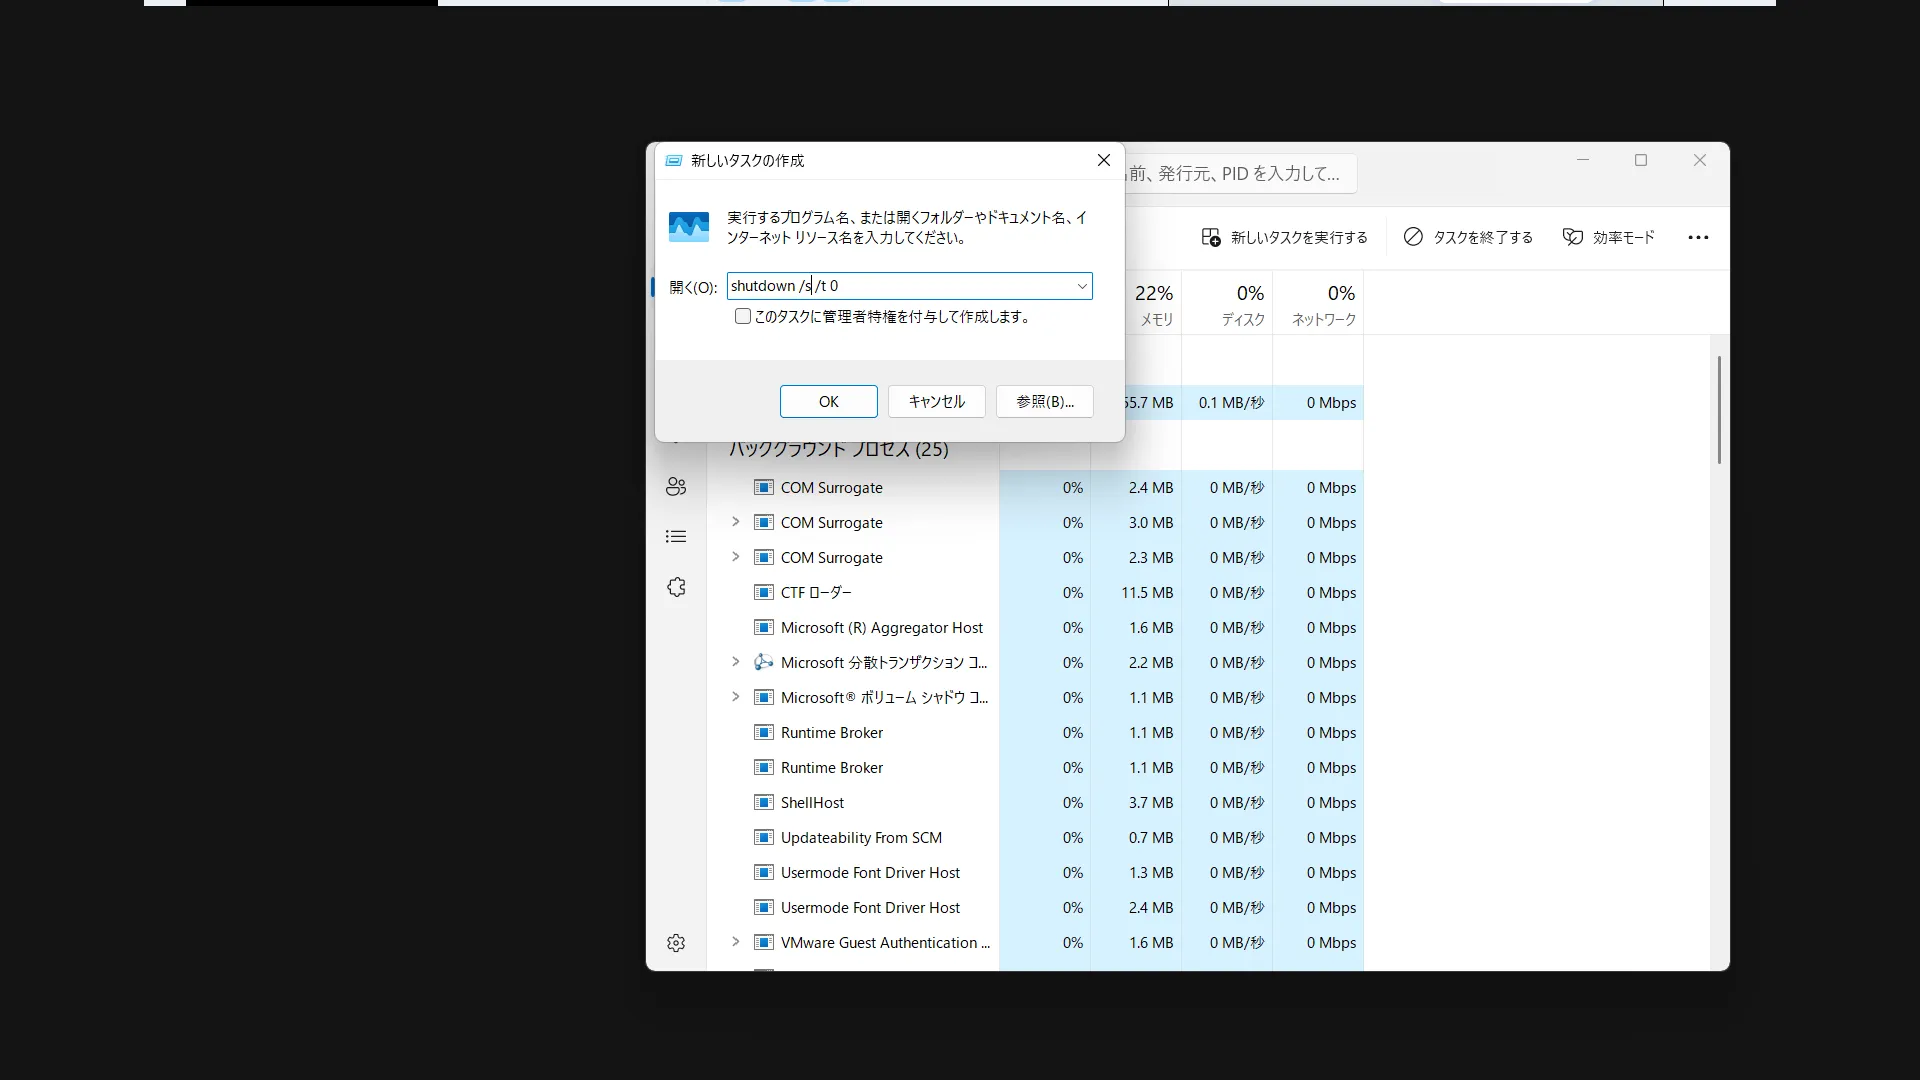Check the create with administrator privileges checkbox
Image resolution: width=1920 pixels, height=1080 pixels.
pyautogui.click(x=742, y=316)
